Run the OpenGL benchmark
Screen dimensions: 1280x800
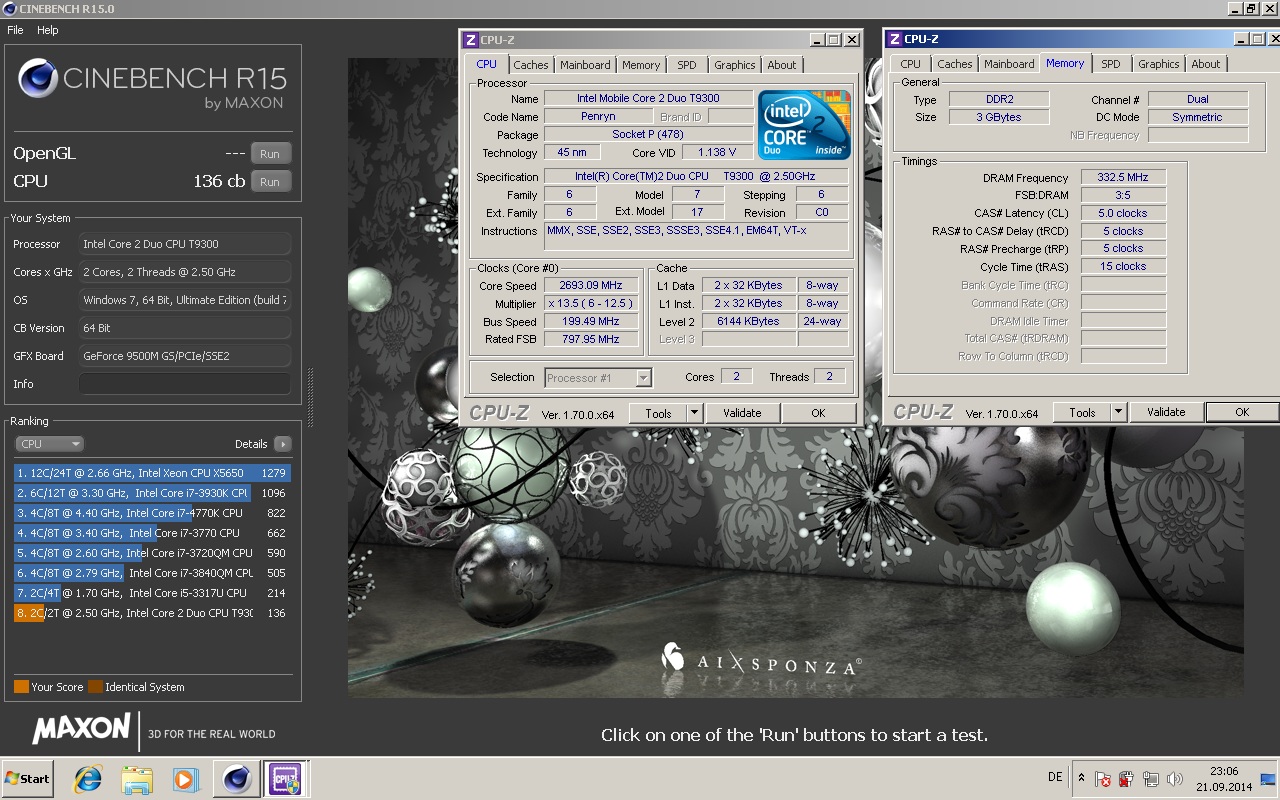[x=270, y=154]
